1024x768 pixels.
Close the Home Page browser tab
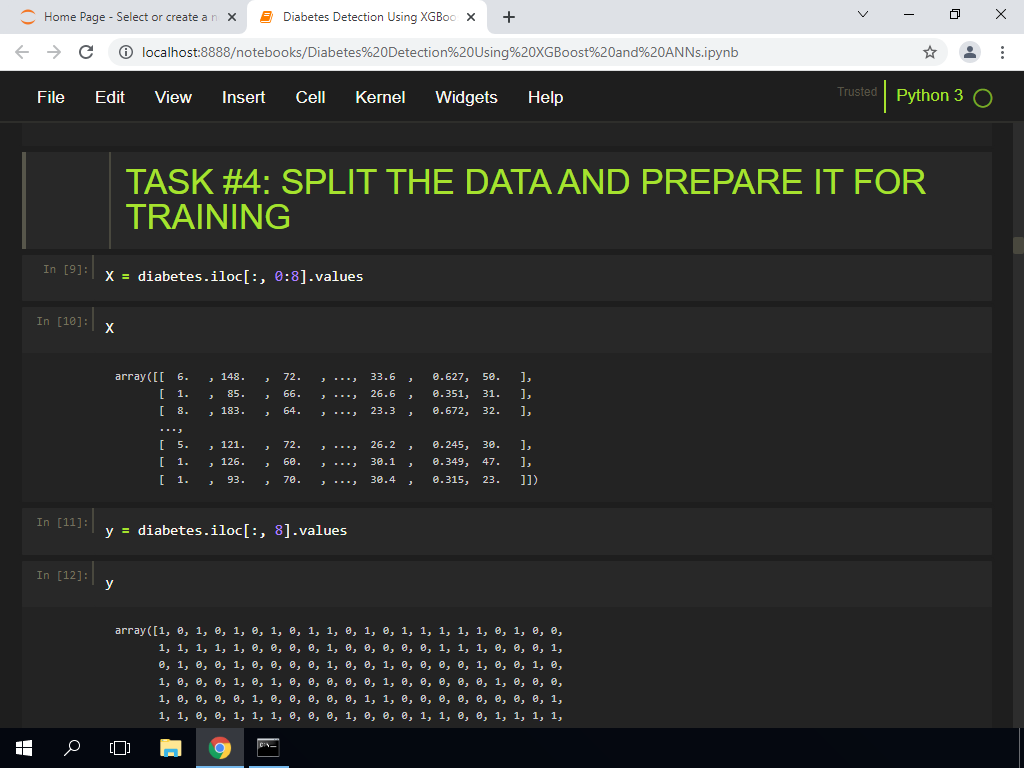click(232, 18)
